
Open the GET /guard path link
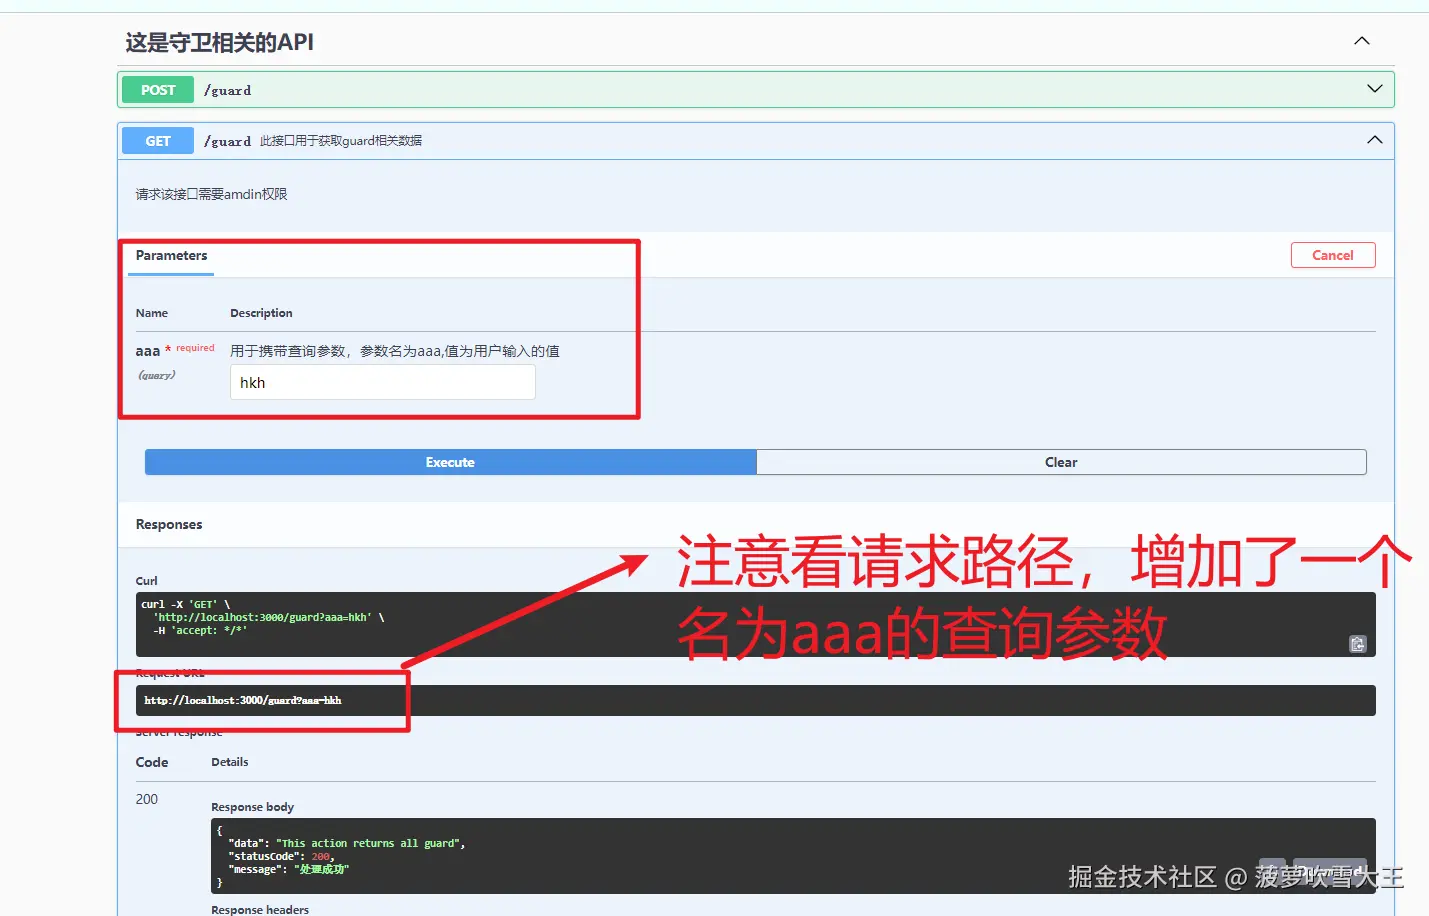[x=227, y=140]
